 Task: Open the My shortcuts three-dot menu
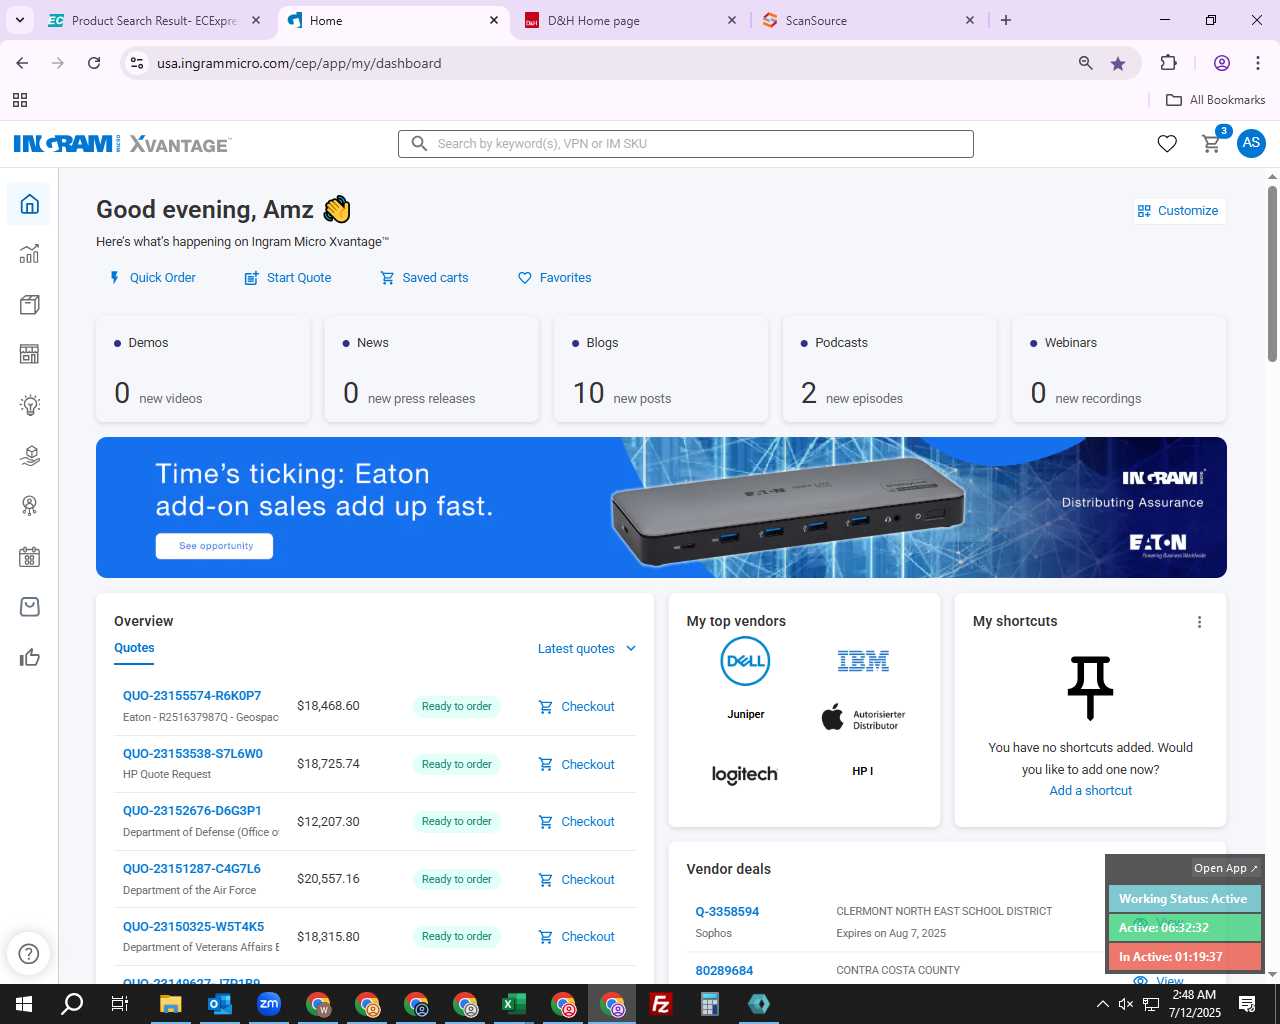(1199, 622)
